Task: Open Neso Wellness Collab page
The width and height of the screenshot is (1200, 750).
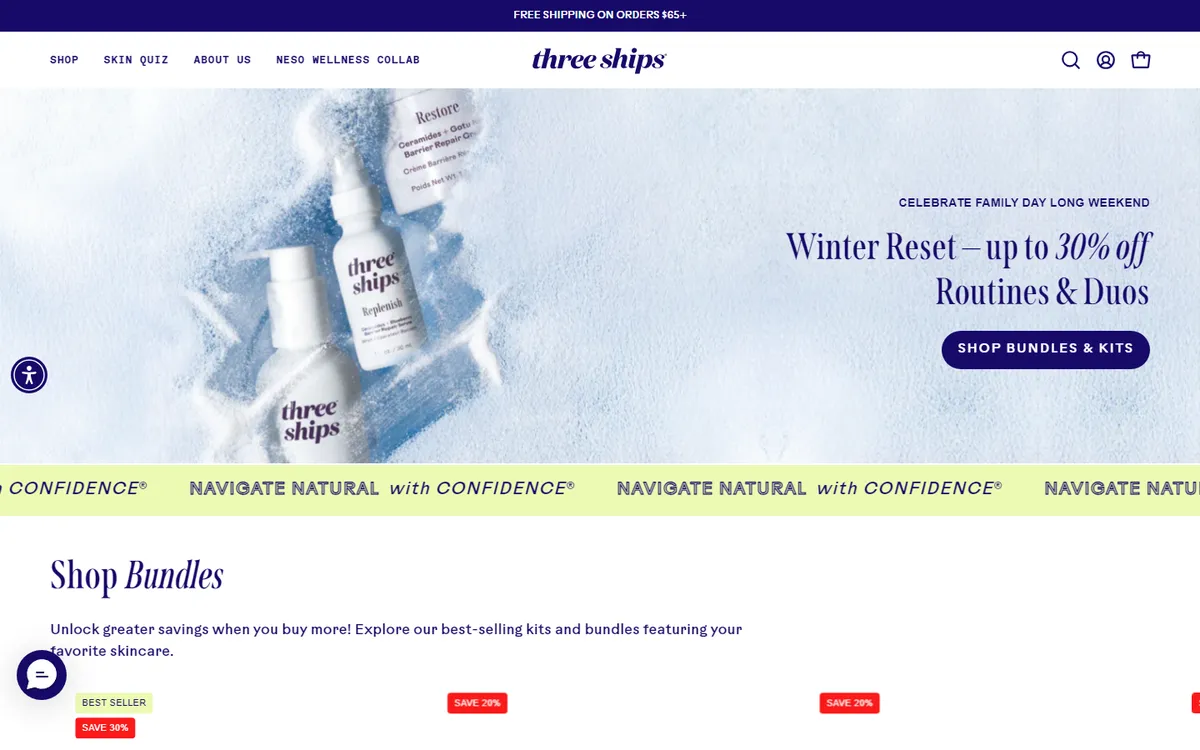Action: (348, 60)
